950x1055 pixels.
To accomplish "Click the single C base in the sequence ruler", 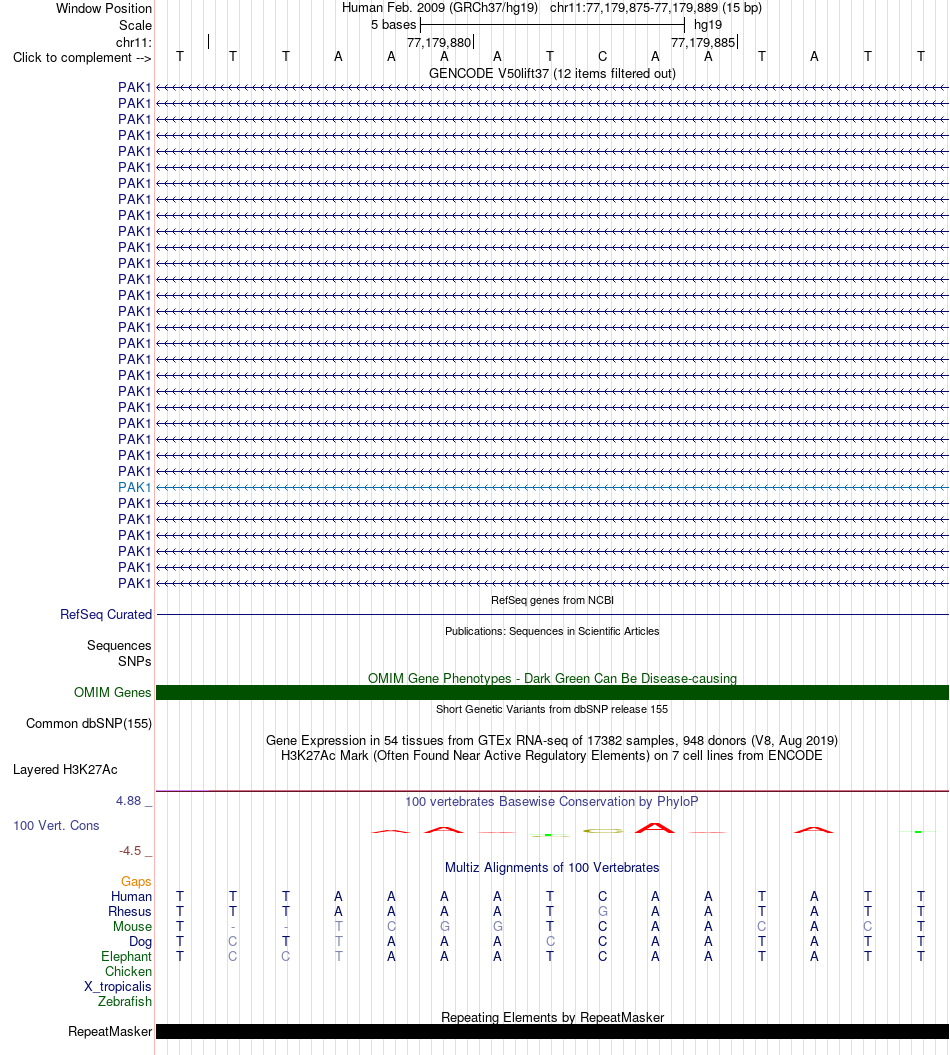I will [x=603, y=57].
